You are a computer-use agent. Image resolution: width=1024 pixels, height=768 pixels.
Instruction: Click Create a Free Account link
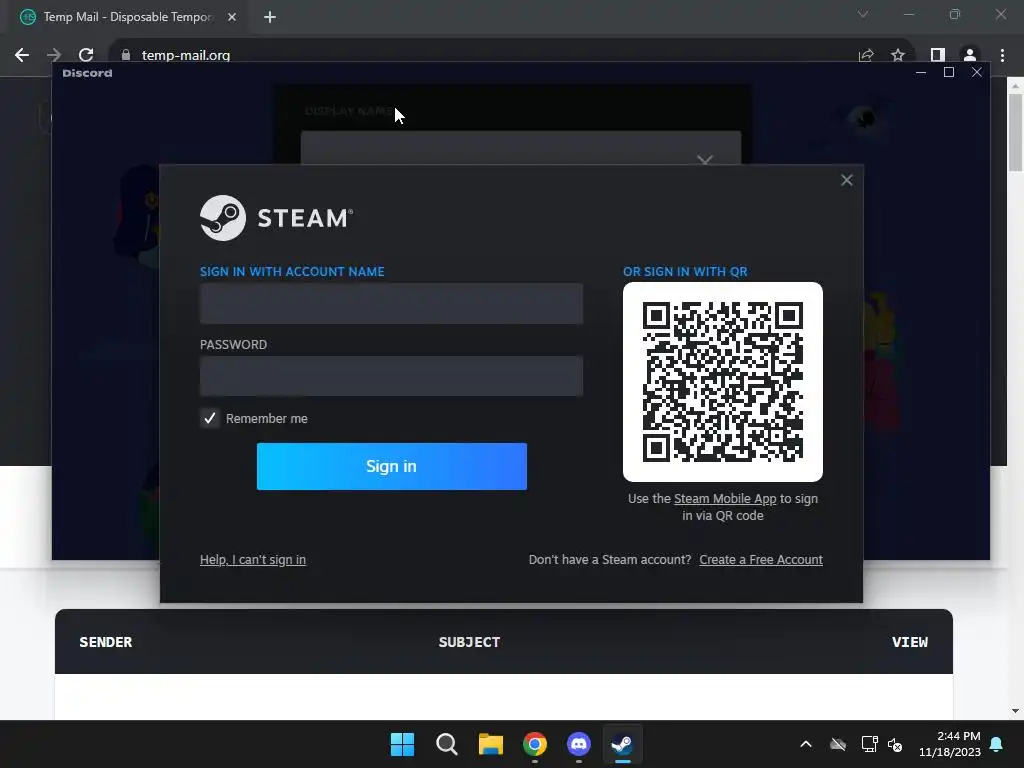[x=761, y=560]
